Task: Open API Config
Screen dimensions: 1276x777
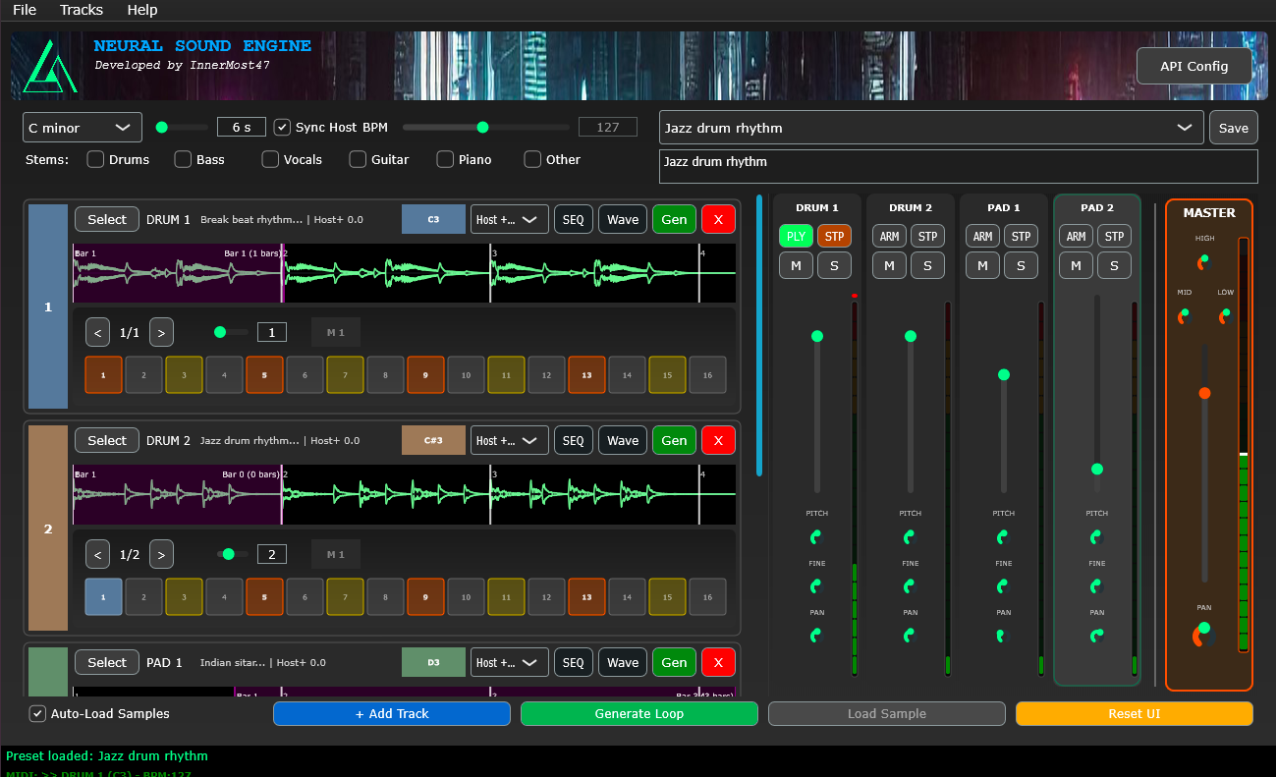Action: (1194, 66)
